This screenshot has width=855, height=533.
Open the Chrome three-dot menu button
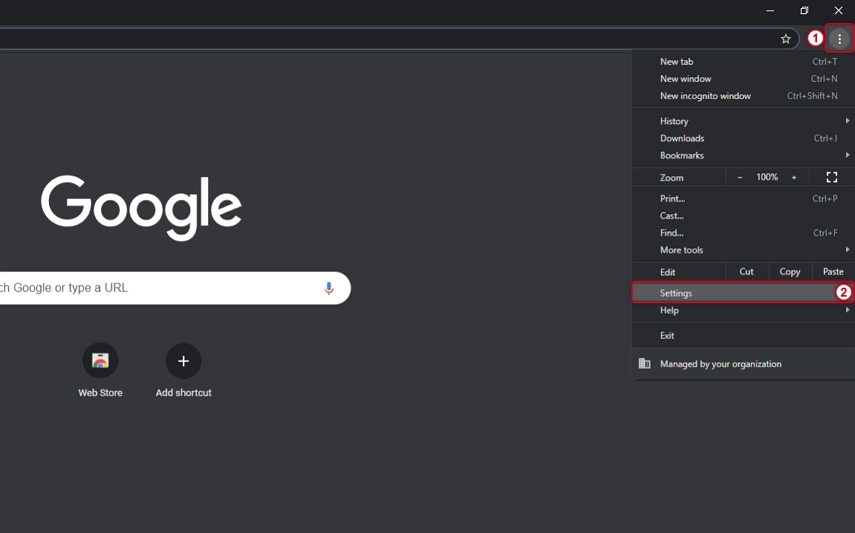[839, 39]
